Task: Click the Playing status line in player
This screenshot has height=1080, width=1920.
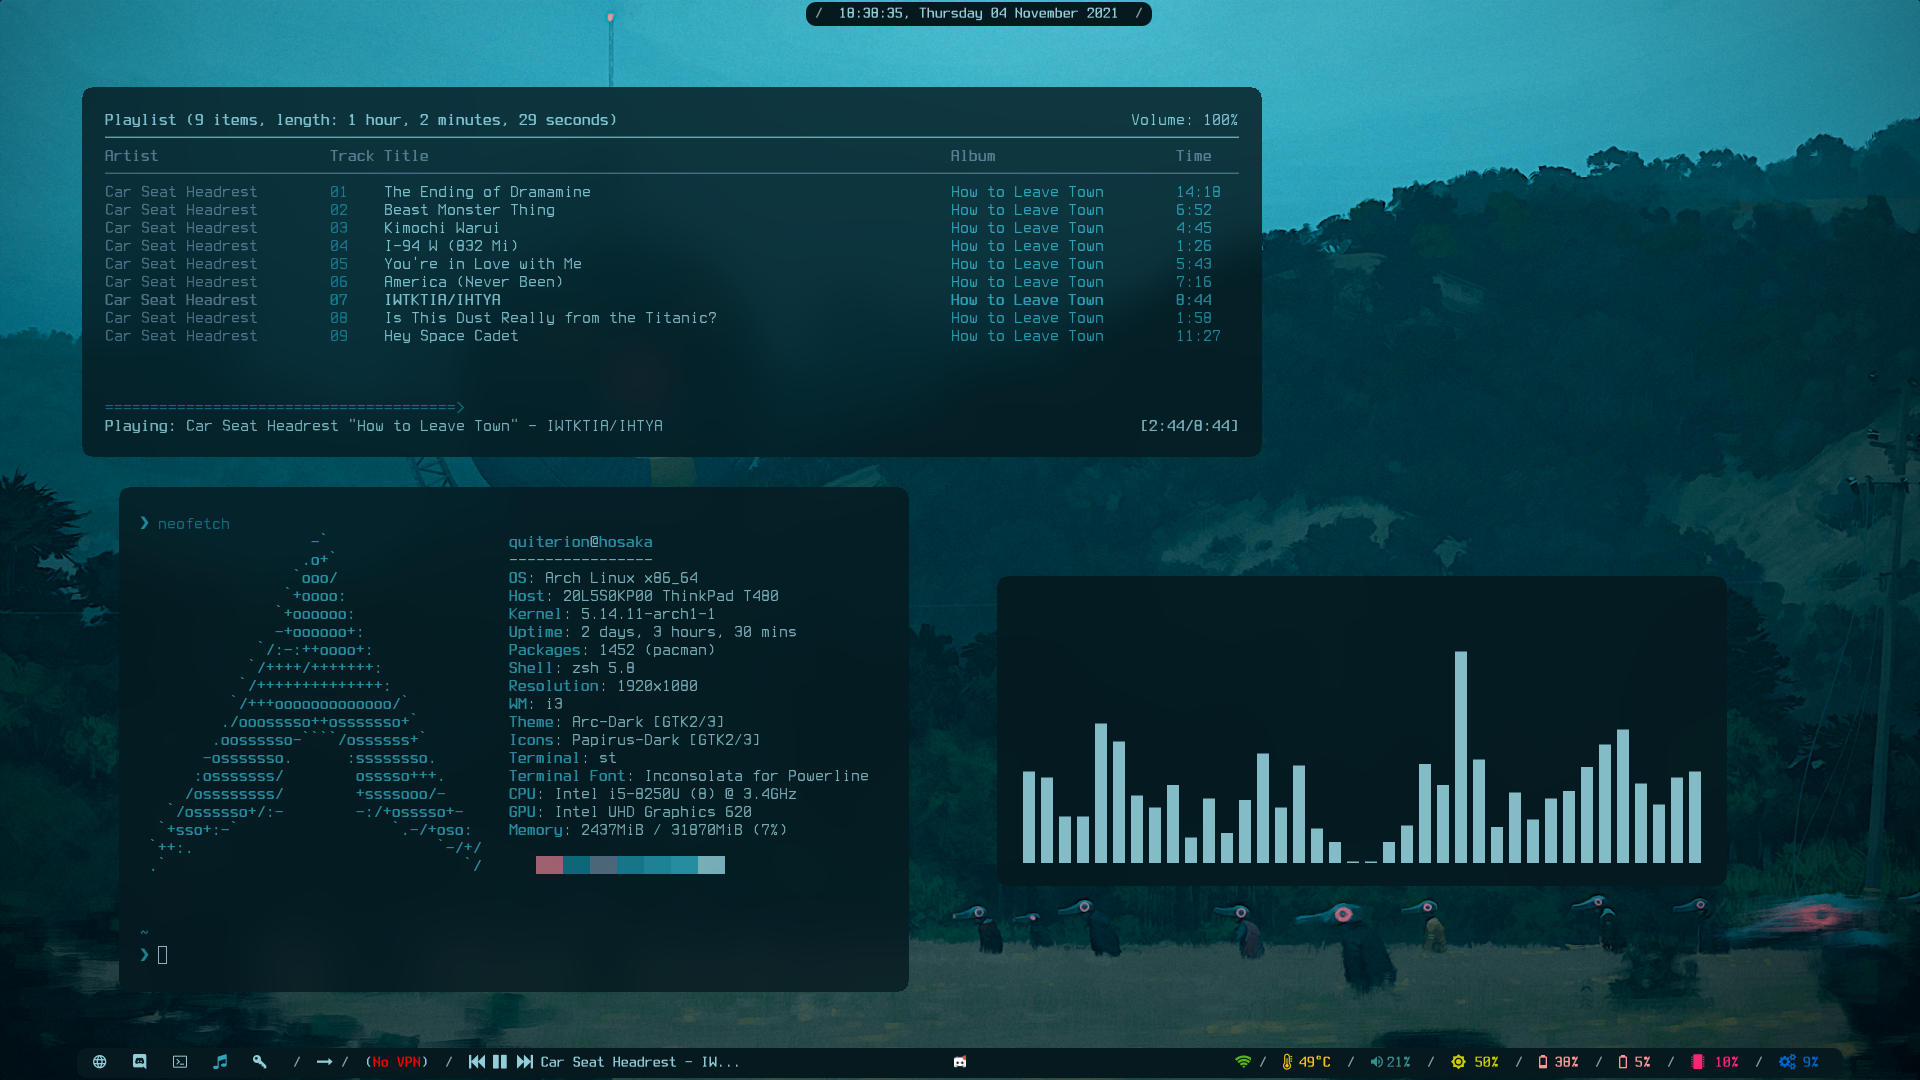Action: pyautogui.click(x=383, y=426)
